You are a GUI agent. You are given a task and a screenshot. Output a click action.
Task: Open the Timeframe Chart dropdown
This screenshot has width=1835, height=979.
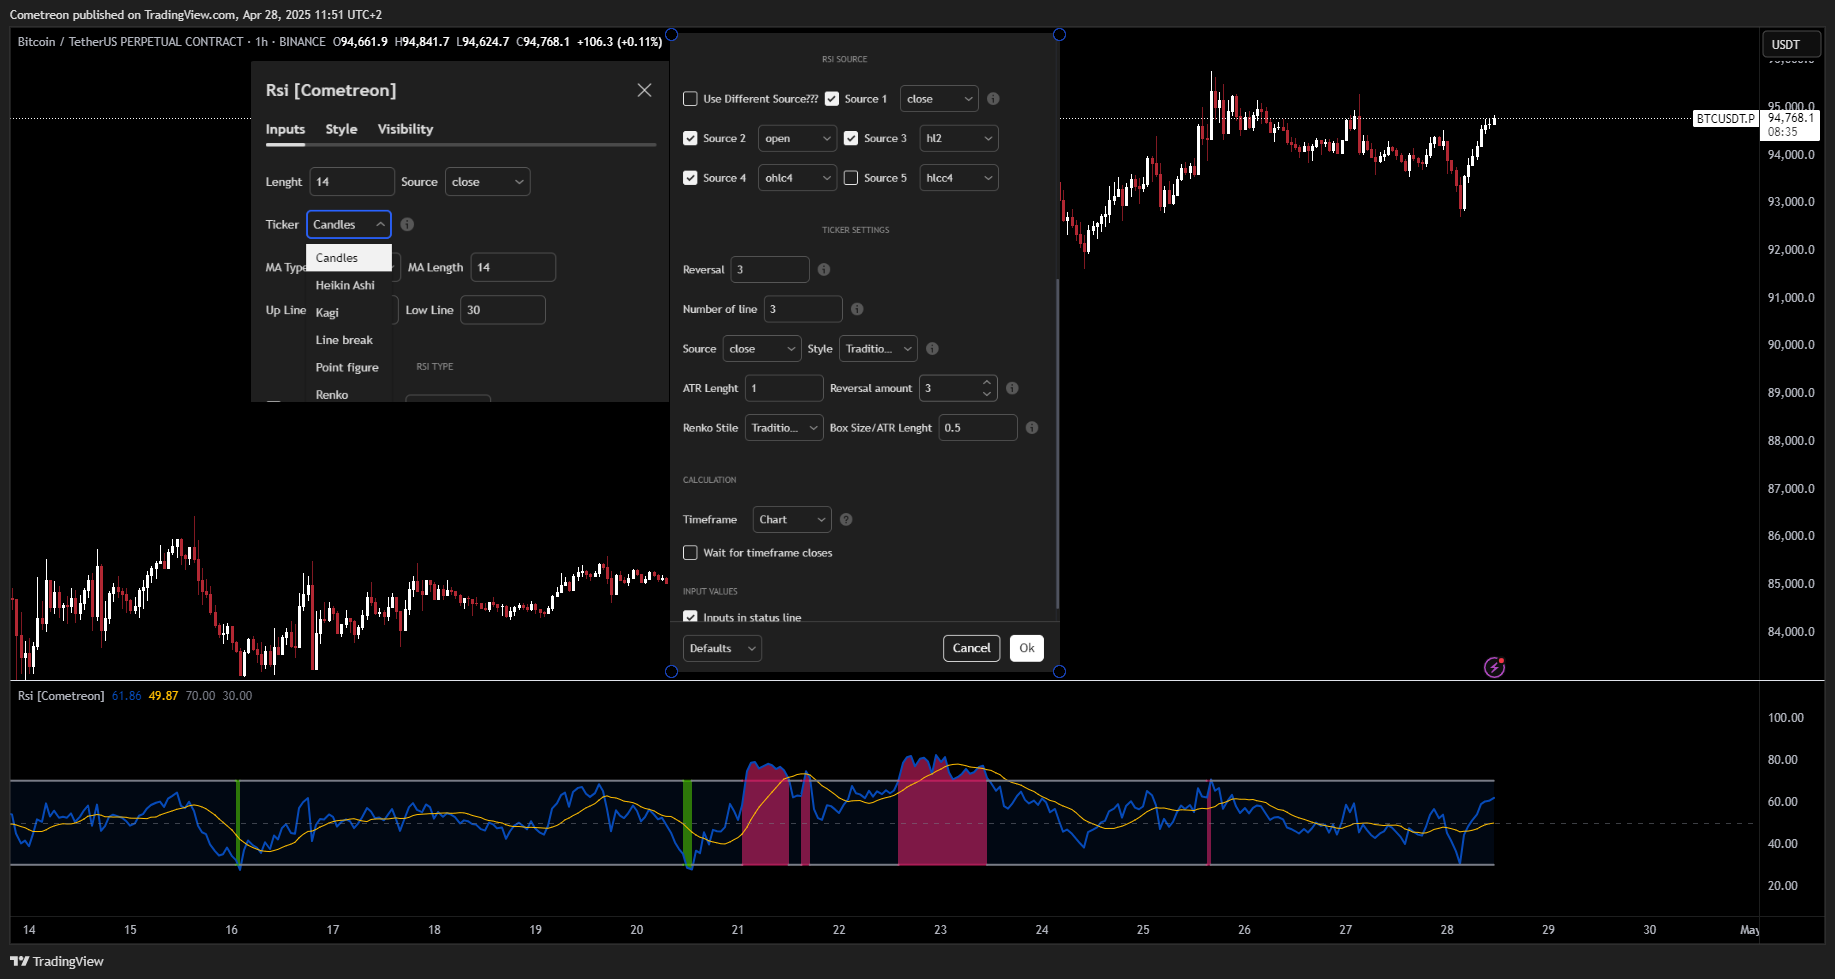coord(792,520)
